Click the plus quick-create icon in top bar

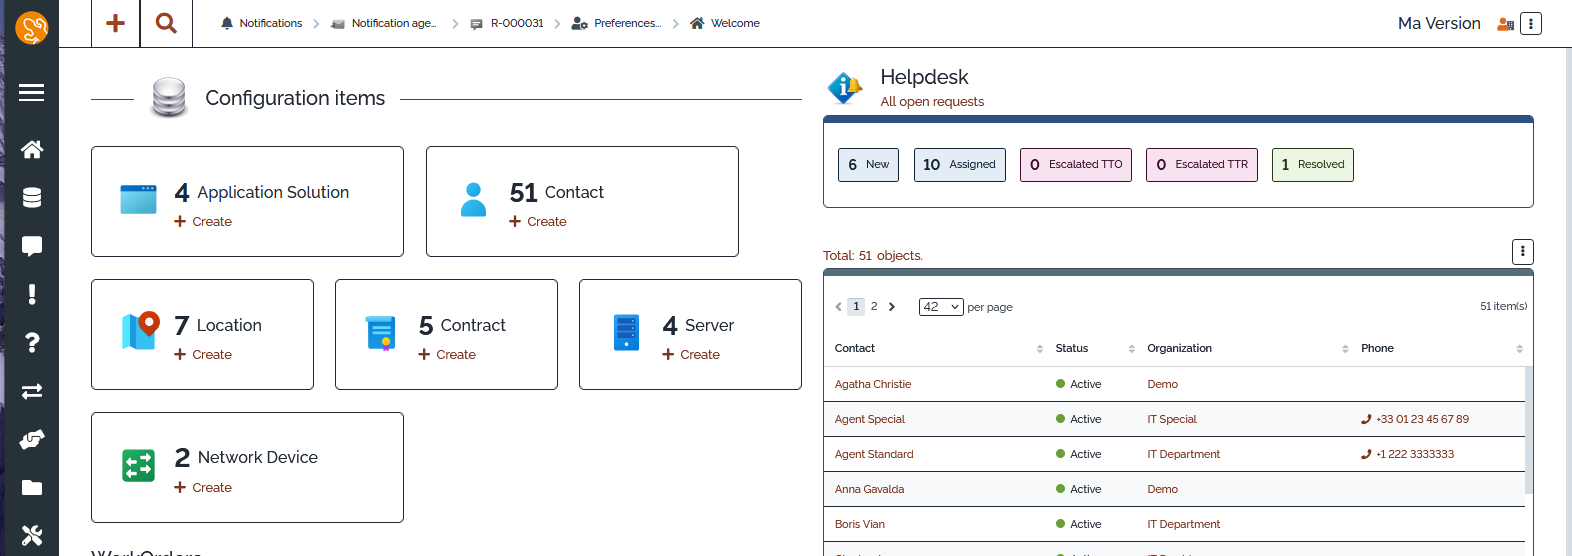tap(116, 23)
